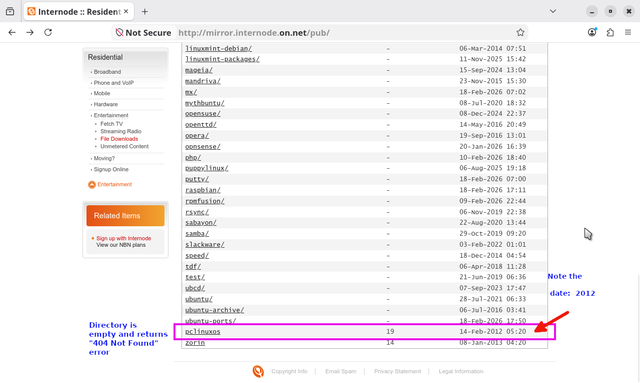Screen dimensions: 640x383
Task: Click Sign up with Internode link
Action: 124,238
